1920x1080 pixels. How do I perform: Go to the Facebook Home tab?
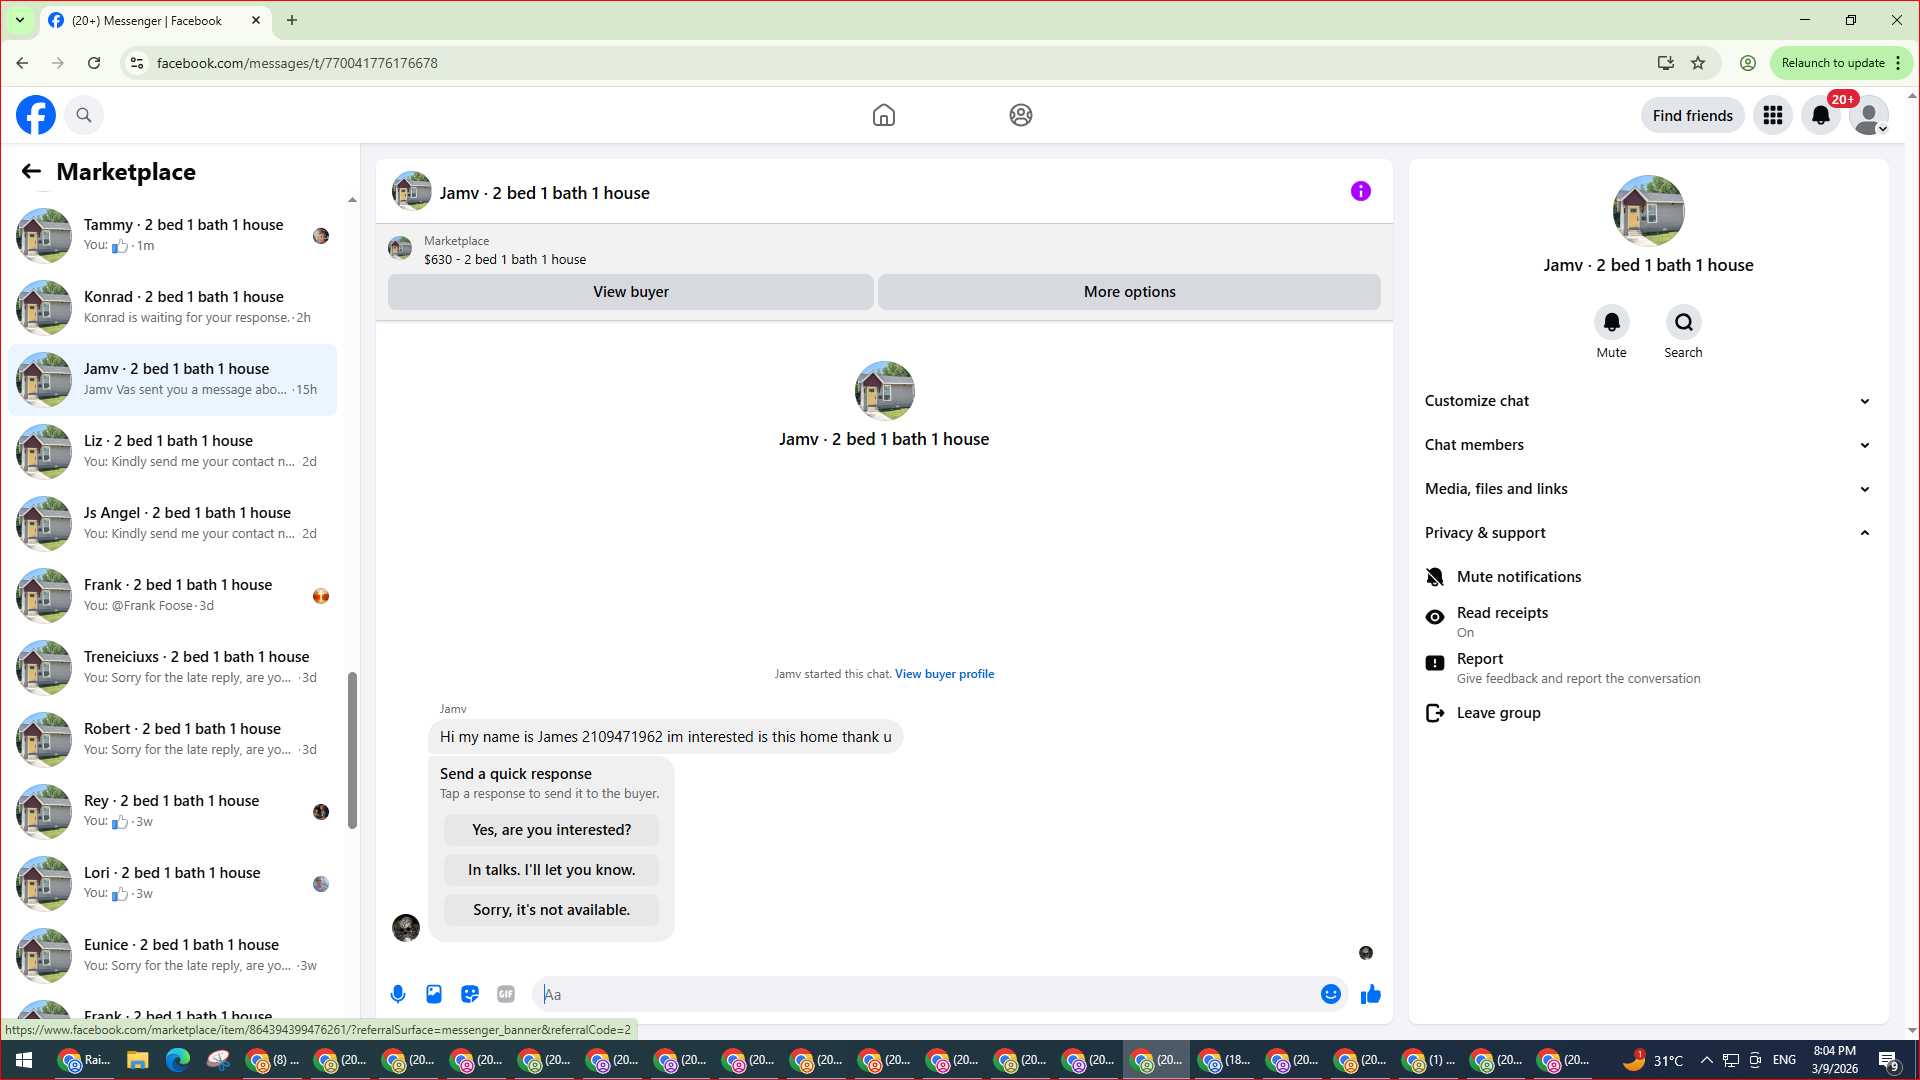[883, 115]
